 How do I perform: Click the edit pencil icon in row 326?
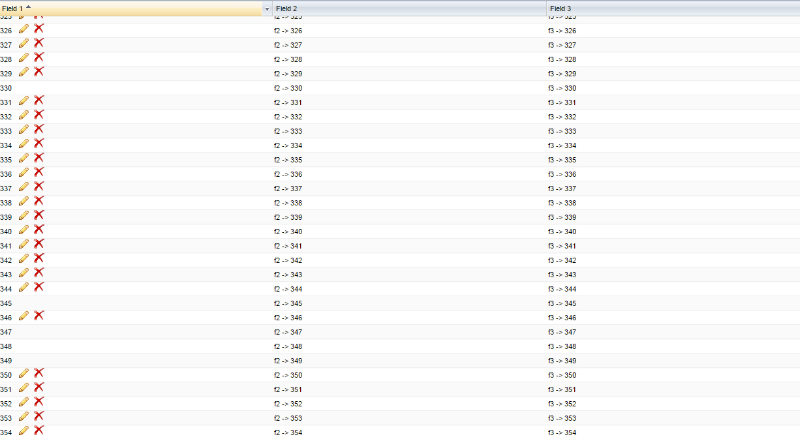coord(24,30)
